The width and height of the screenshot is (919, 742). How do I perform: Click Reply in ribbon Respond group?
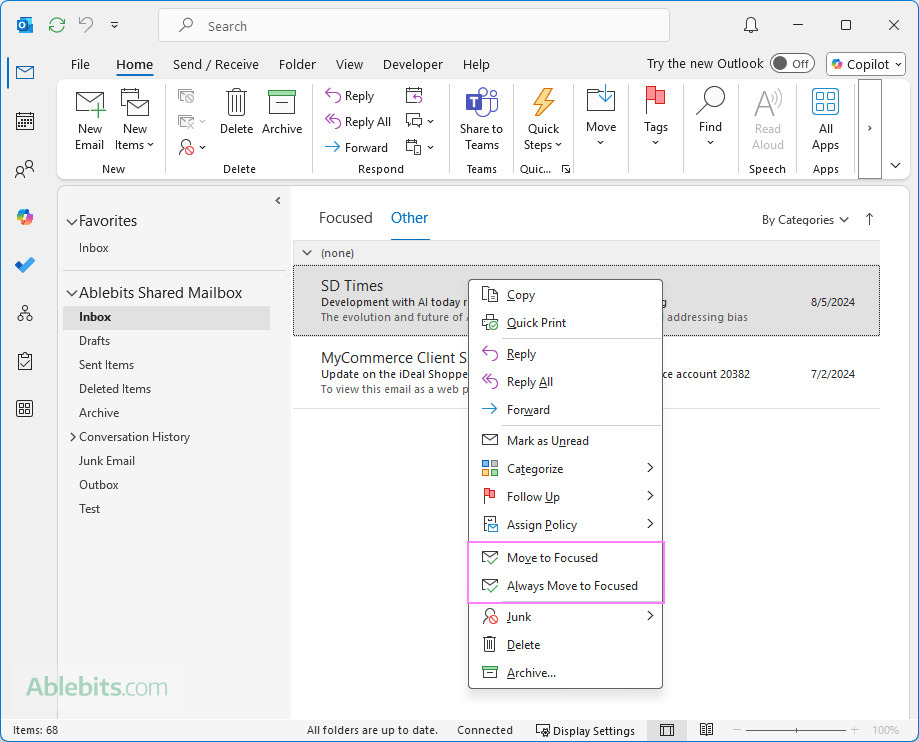[x=350, y=96]
